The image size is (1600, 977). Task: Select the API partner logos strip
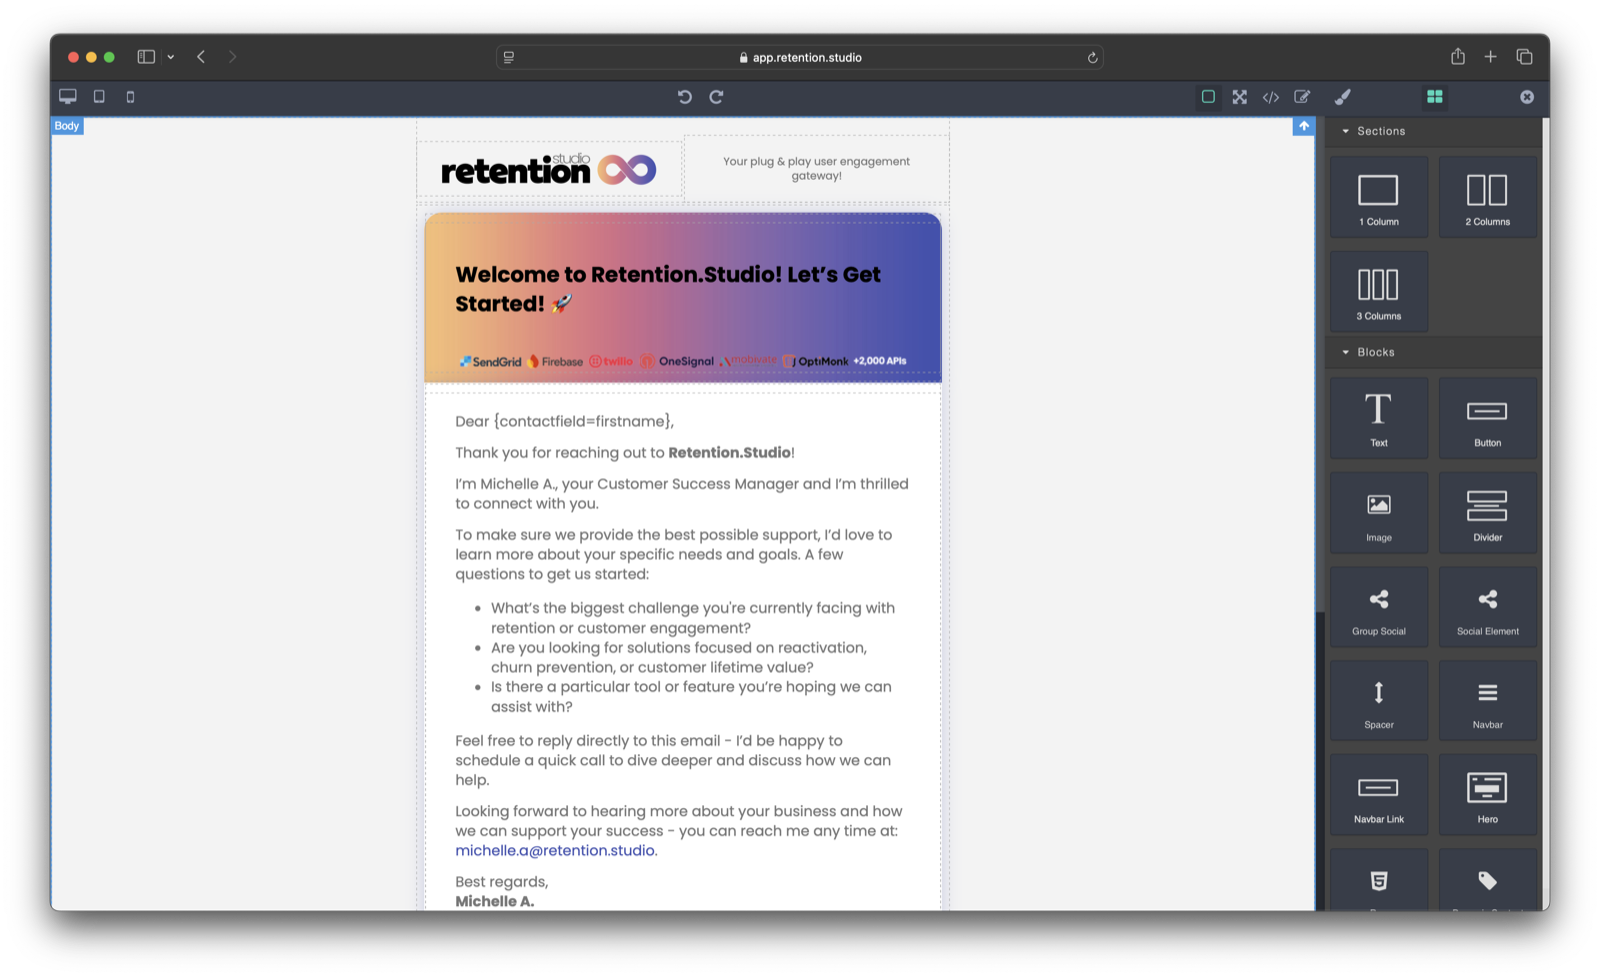(x=683, y=361)
